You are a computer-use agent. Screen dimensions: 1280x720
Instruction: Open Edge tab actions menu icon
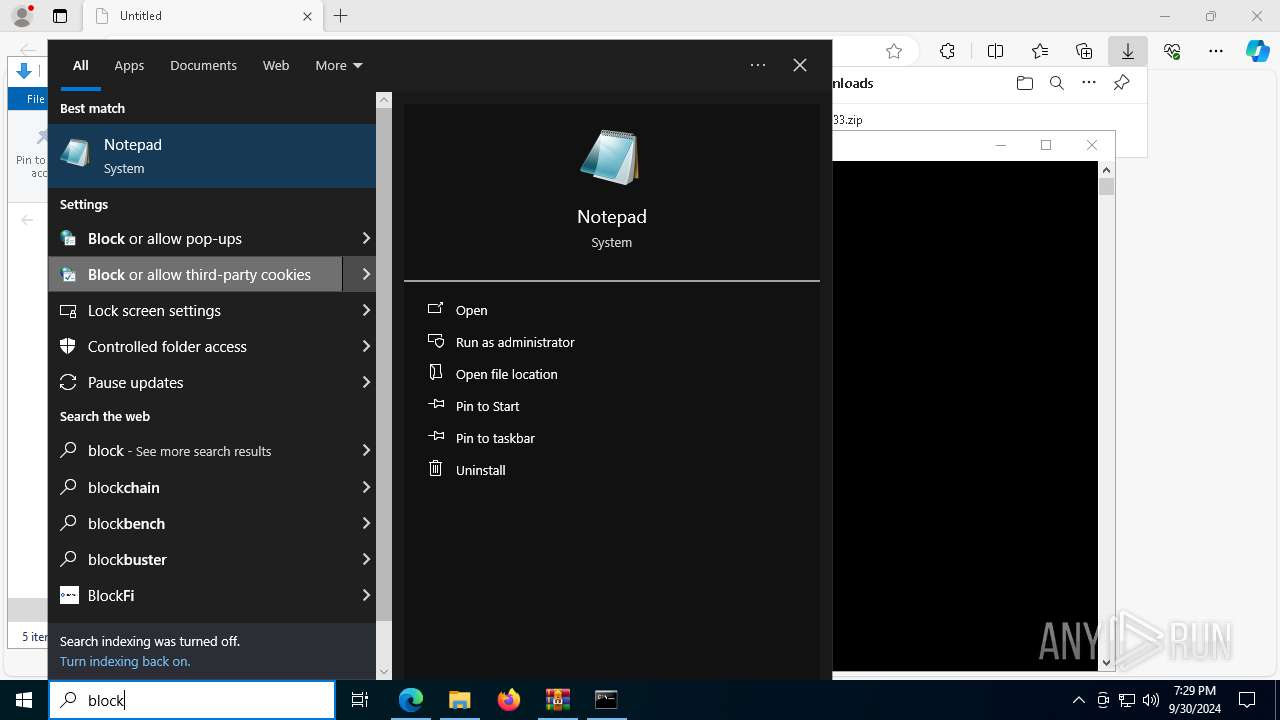coord(60,16)
